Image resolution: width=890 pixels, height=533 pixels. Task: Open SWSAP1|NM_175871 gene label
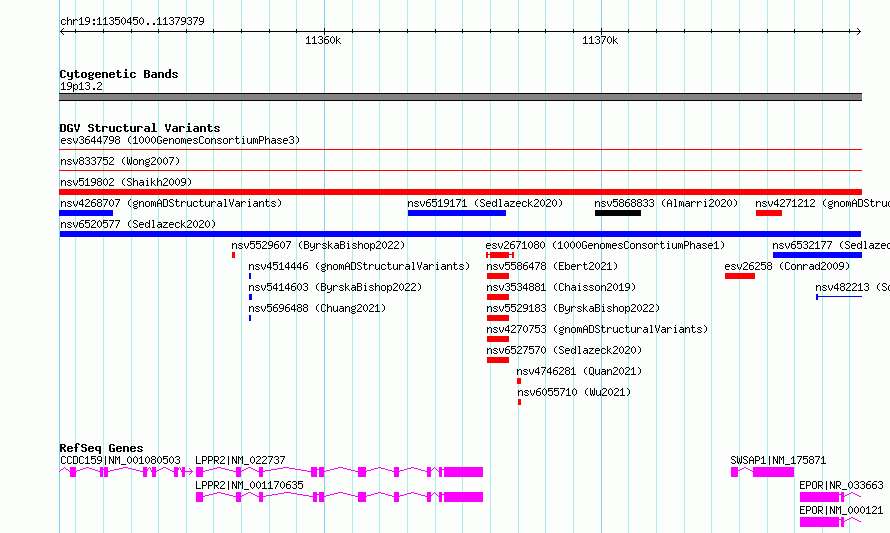click(x=778, y=460)
